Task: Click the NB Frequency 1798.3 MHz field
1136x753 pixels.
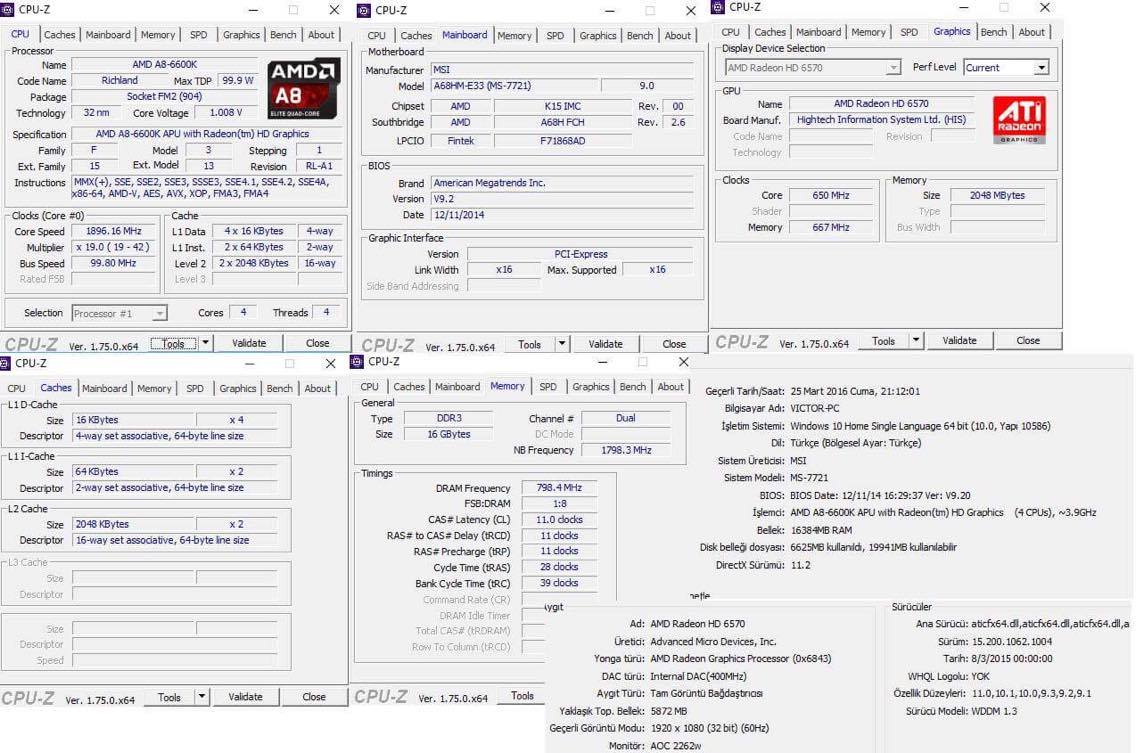Action: (x=625, y=450)
